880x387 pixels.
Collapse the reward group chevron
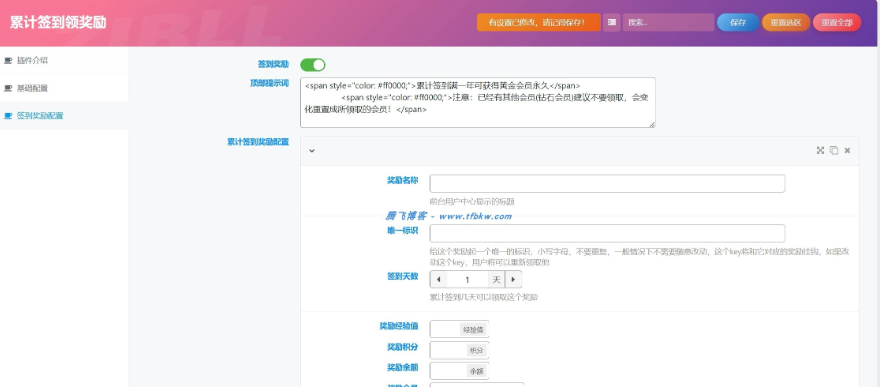pyautogui.click(x=312, y=150)
